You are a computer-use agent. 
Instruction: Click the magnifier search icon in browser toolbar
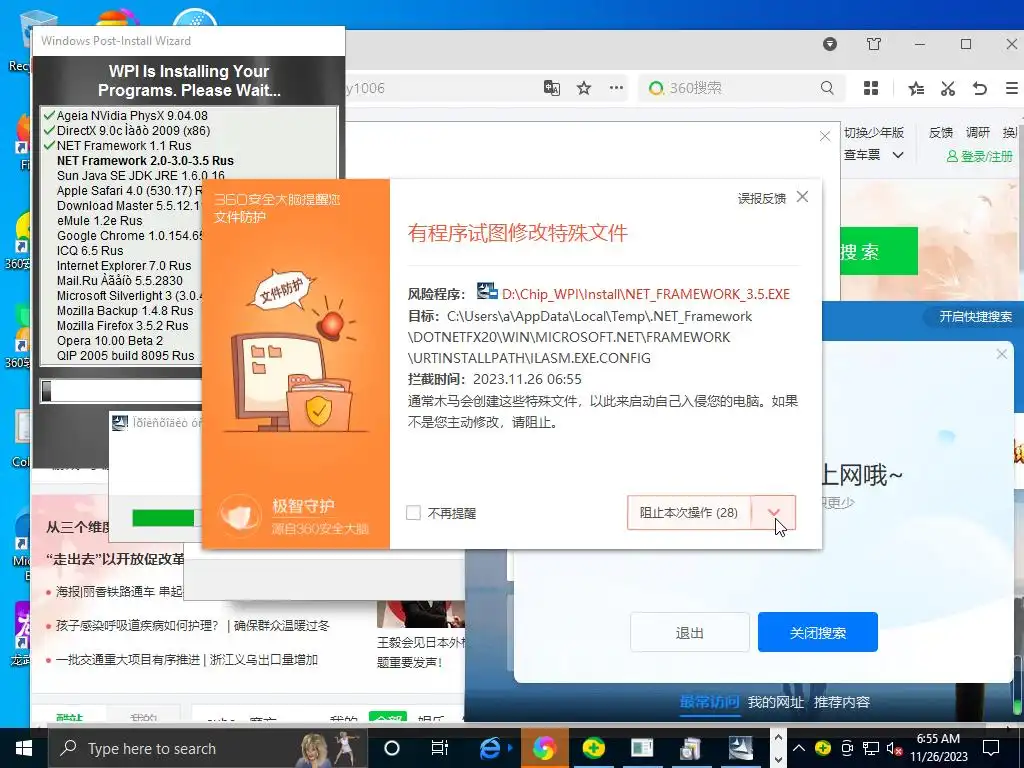point(827,88)
